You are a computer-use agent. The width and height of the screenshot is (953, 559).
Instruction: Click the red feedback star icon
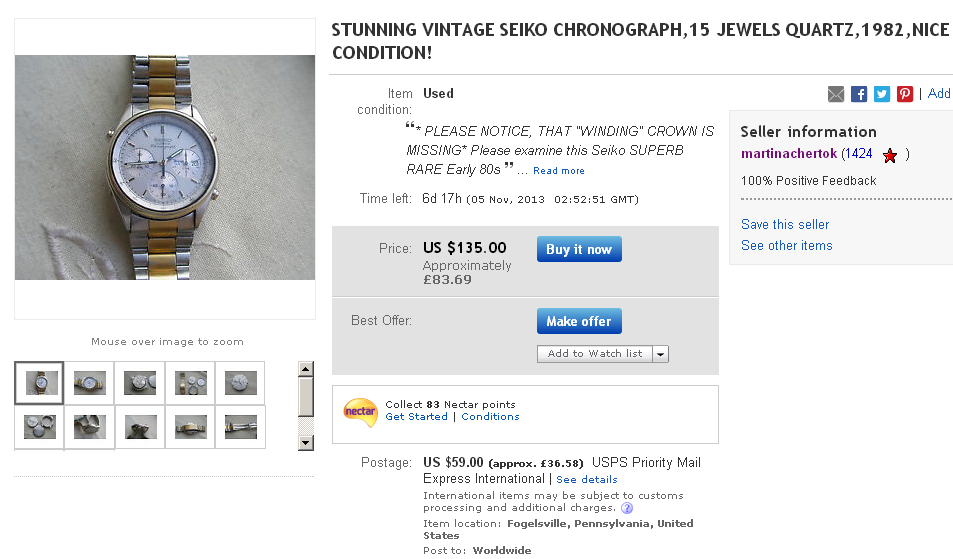click(x=890, y=155)
